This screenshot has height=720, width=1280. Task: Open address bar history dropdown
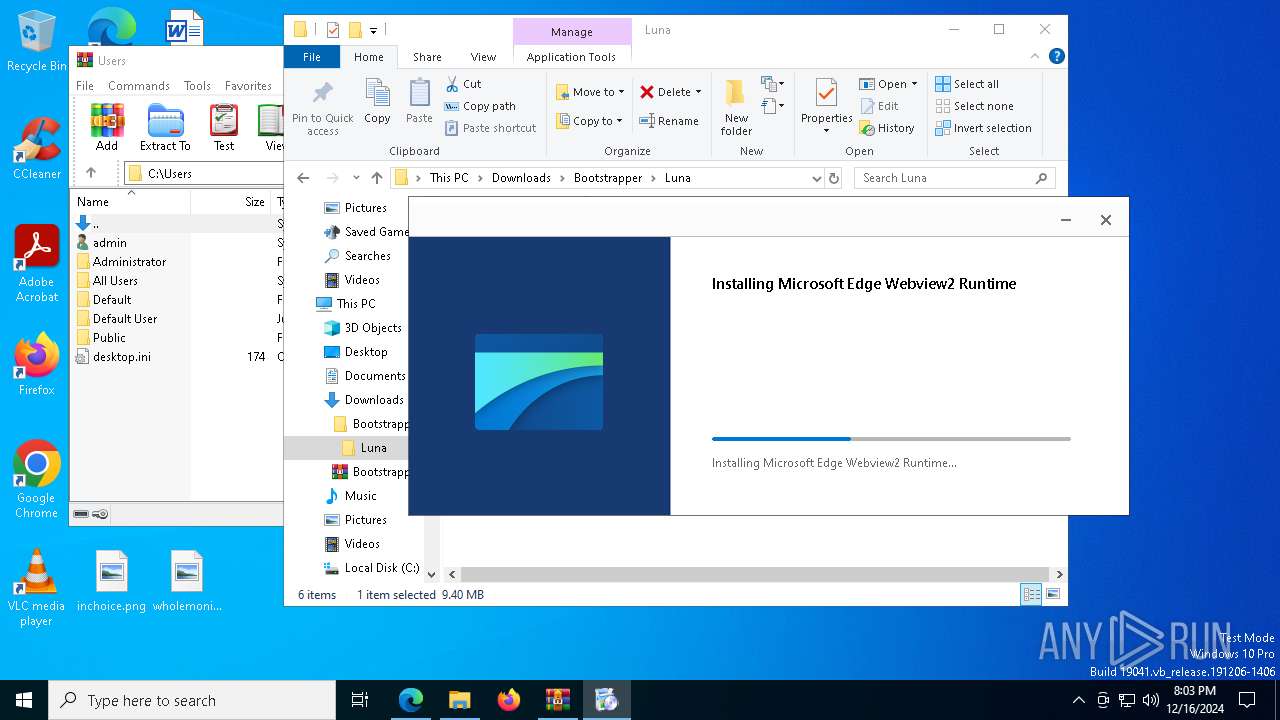(817, 178)
